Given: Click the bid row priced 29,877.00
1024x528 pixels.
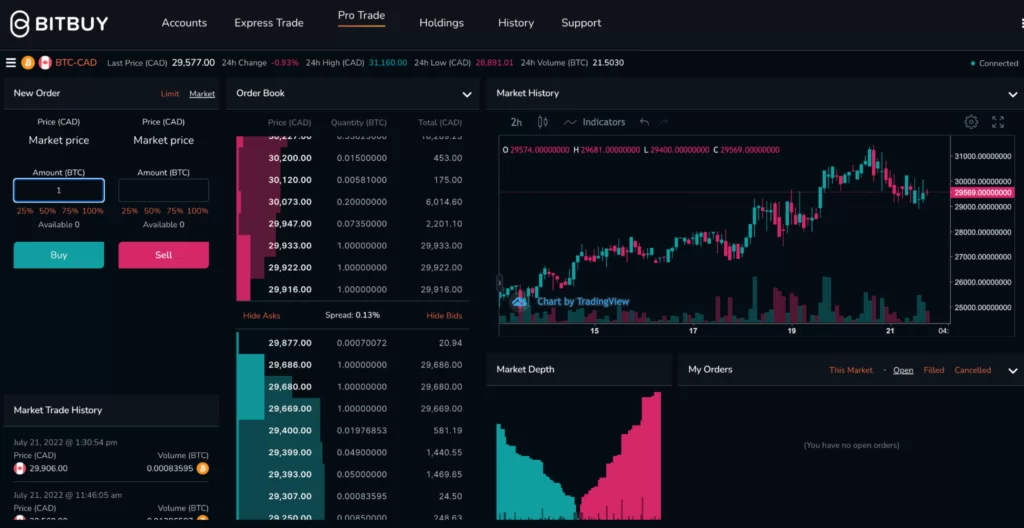Looking at the screenshot, I should click(352, 343).
